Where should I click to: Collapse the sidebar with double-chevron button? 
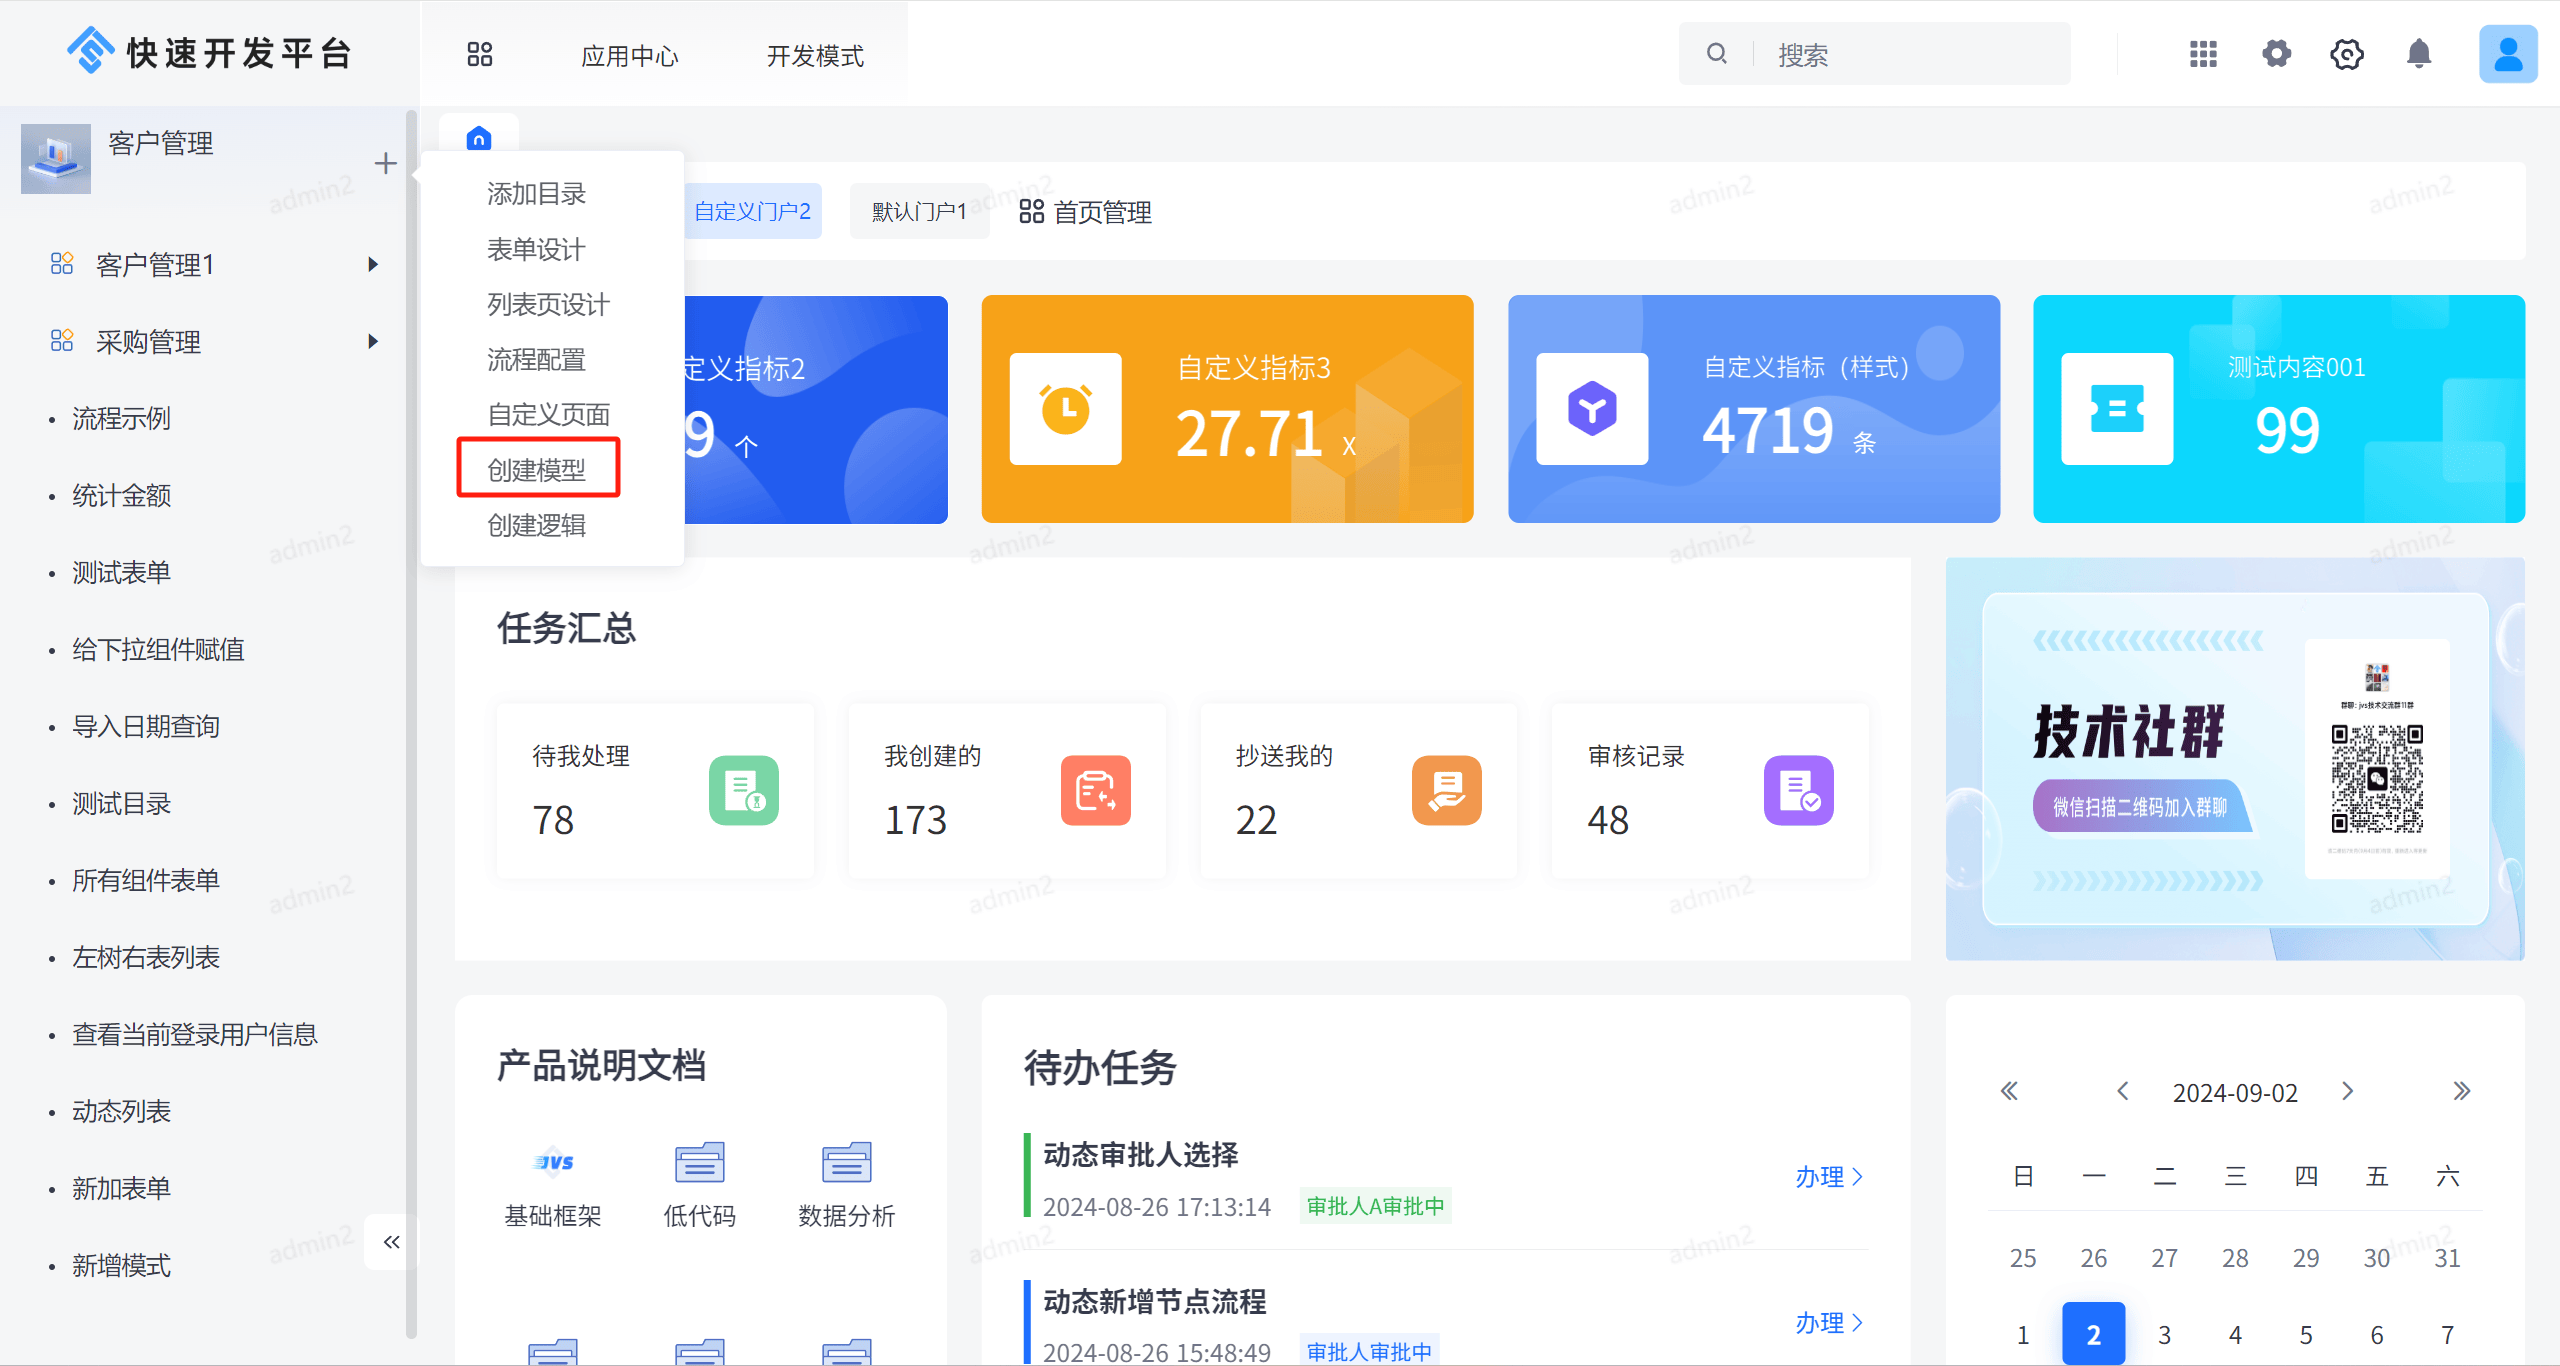tap(391, 1242)
